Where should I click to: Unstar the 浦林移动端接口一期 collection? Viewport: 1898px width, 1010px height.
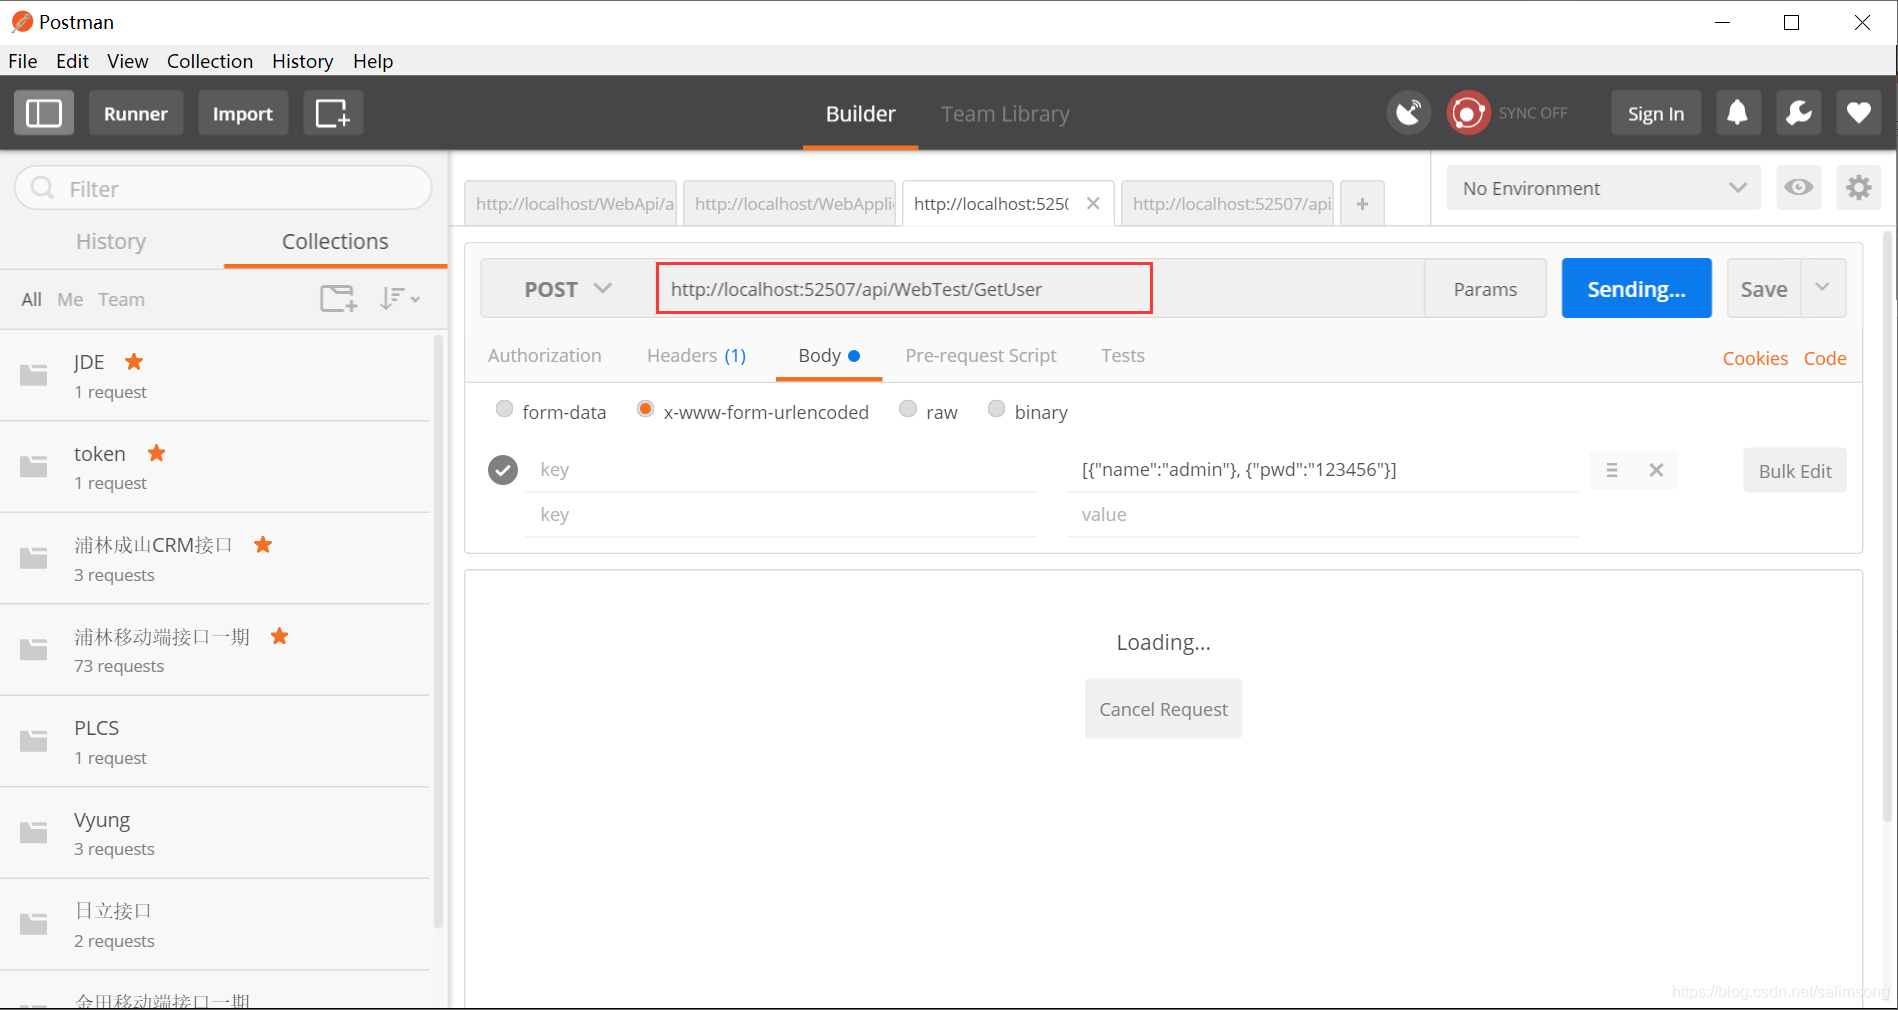click(280, 636)
